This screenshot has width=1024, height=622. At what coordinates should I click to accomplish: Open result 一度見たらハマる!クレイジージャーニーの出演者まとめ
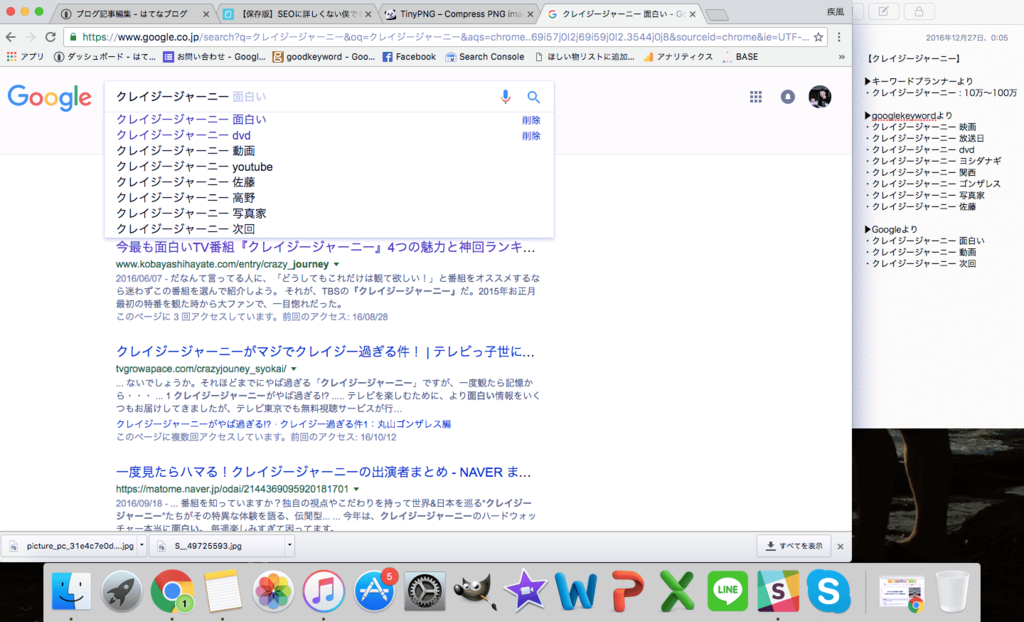click(324, 472)
